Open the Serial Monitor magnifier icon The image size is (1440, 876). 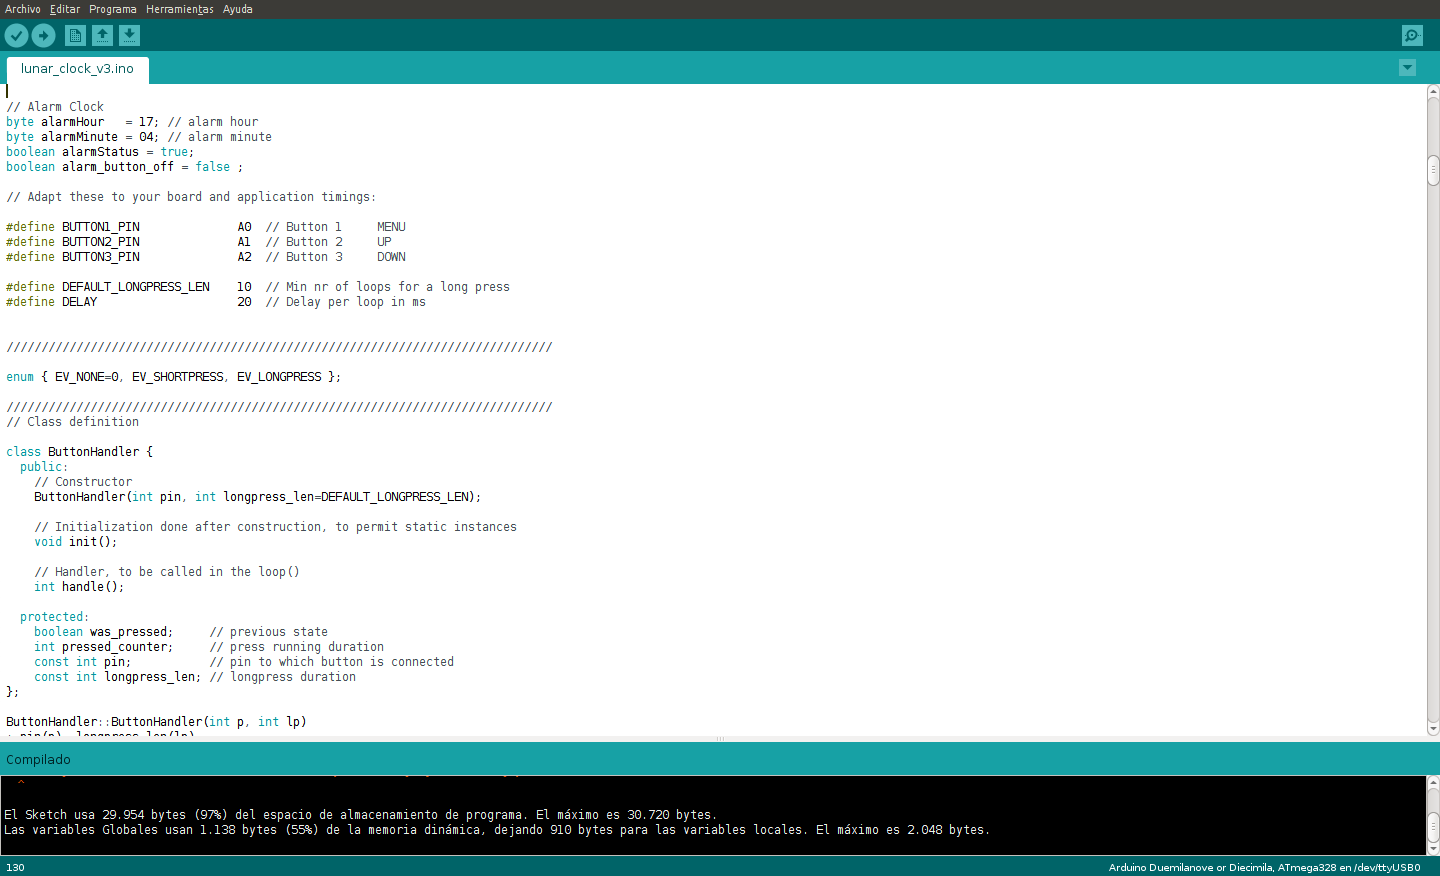pyautogui.click(x=1412, y=36)
